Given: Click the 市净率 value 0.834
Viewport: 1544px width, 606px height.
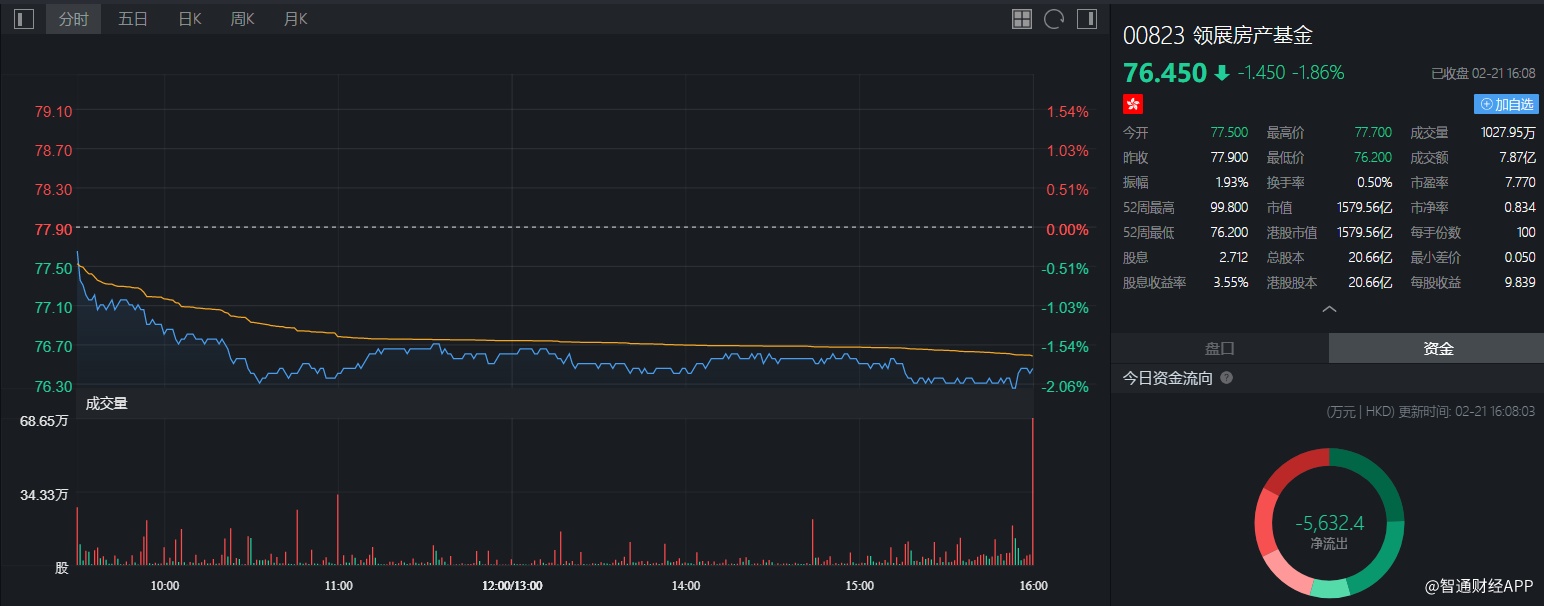Looking at the screenshot, I should [1519, 208].
